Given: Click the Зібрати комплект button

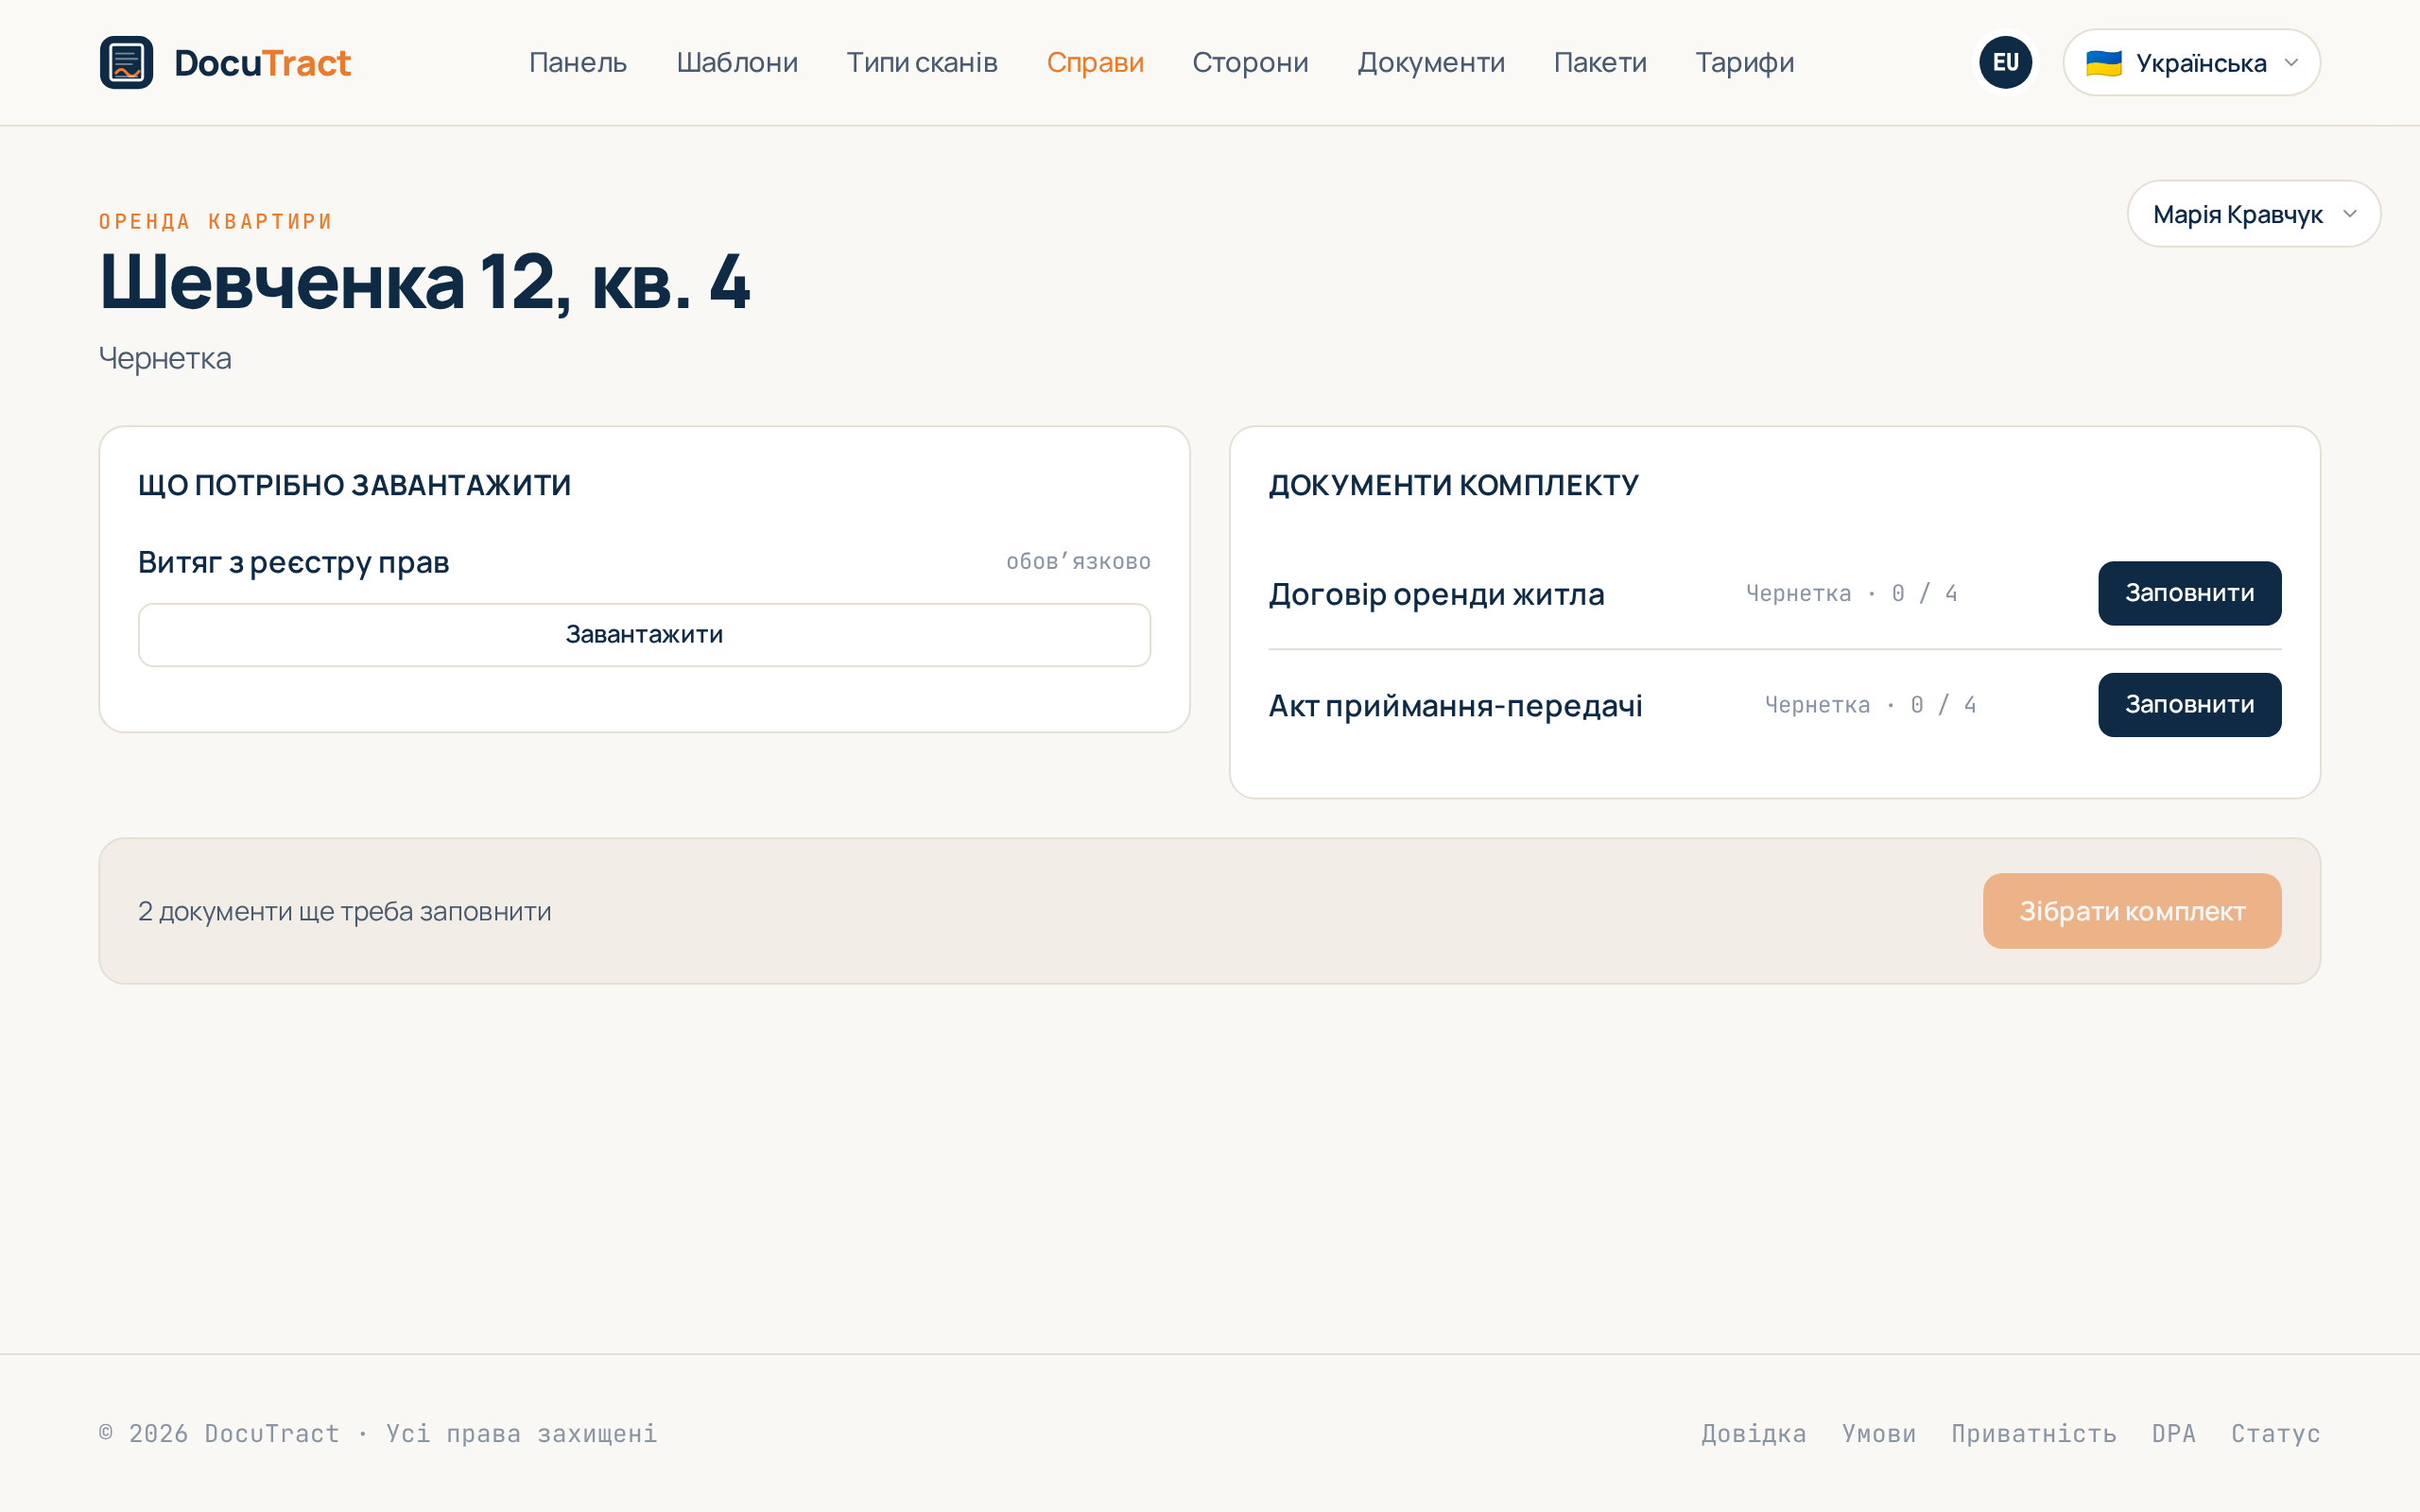Looking at the screenshot, I should (2132, 911).
